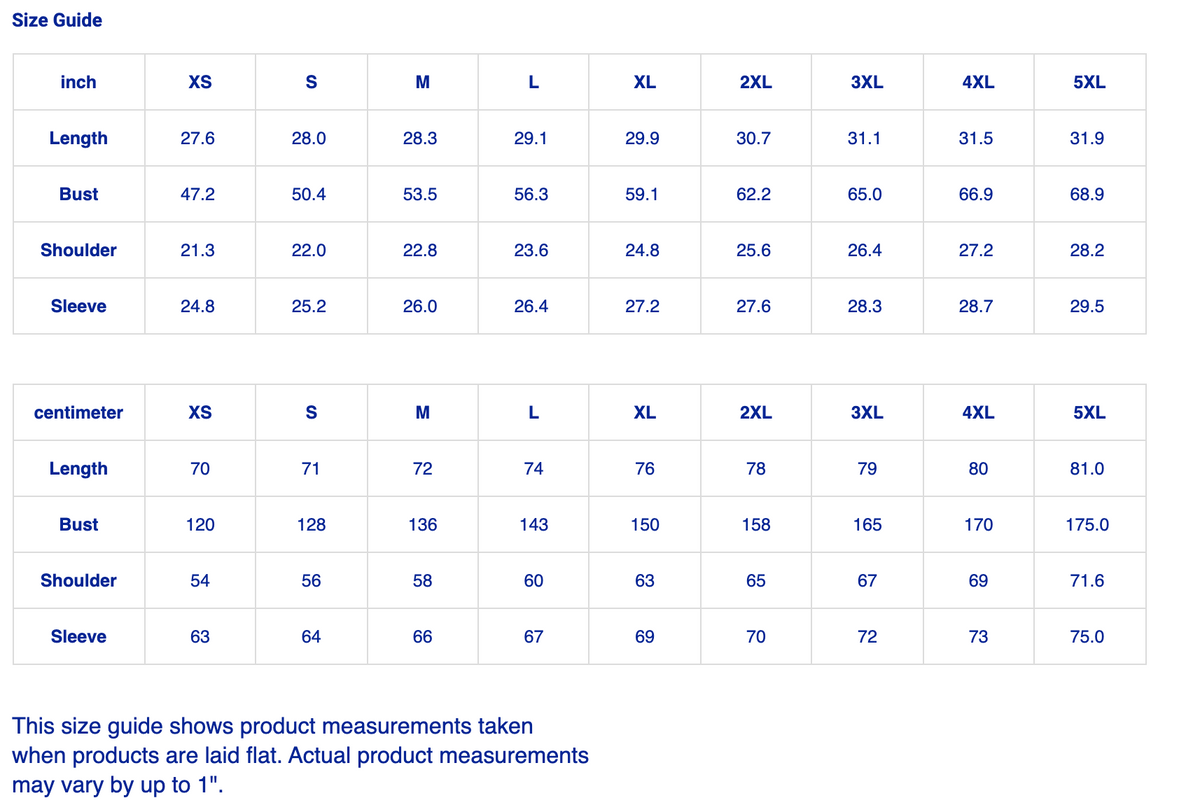This screenshot has width=1200, height=805.
Task: Select the 71.6 shoulder value in centimeters
Action: [x=1087, y=580]
